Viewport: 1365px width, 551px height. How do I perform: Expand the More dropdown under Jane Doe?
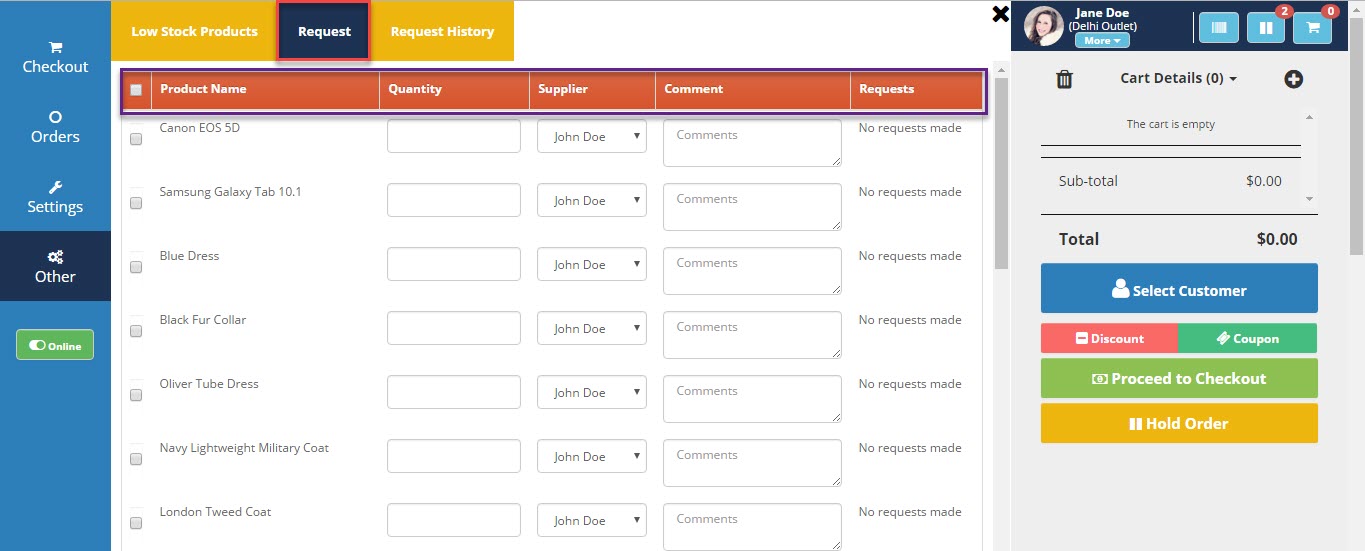pyautogui.click(x=1102, y=41)
